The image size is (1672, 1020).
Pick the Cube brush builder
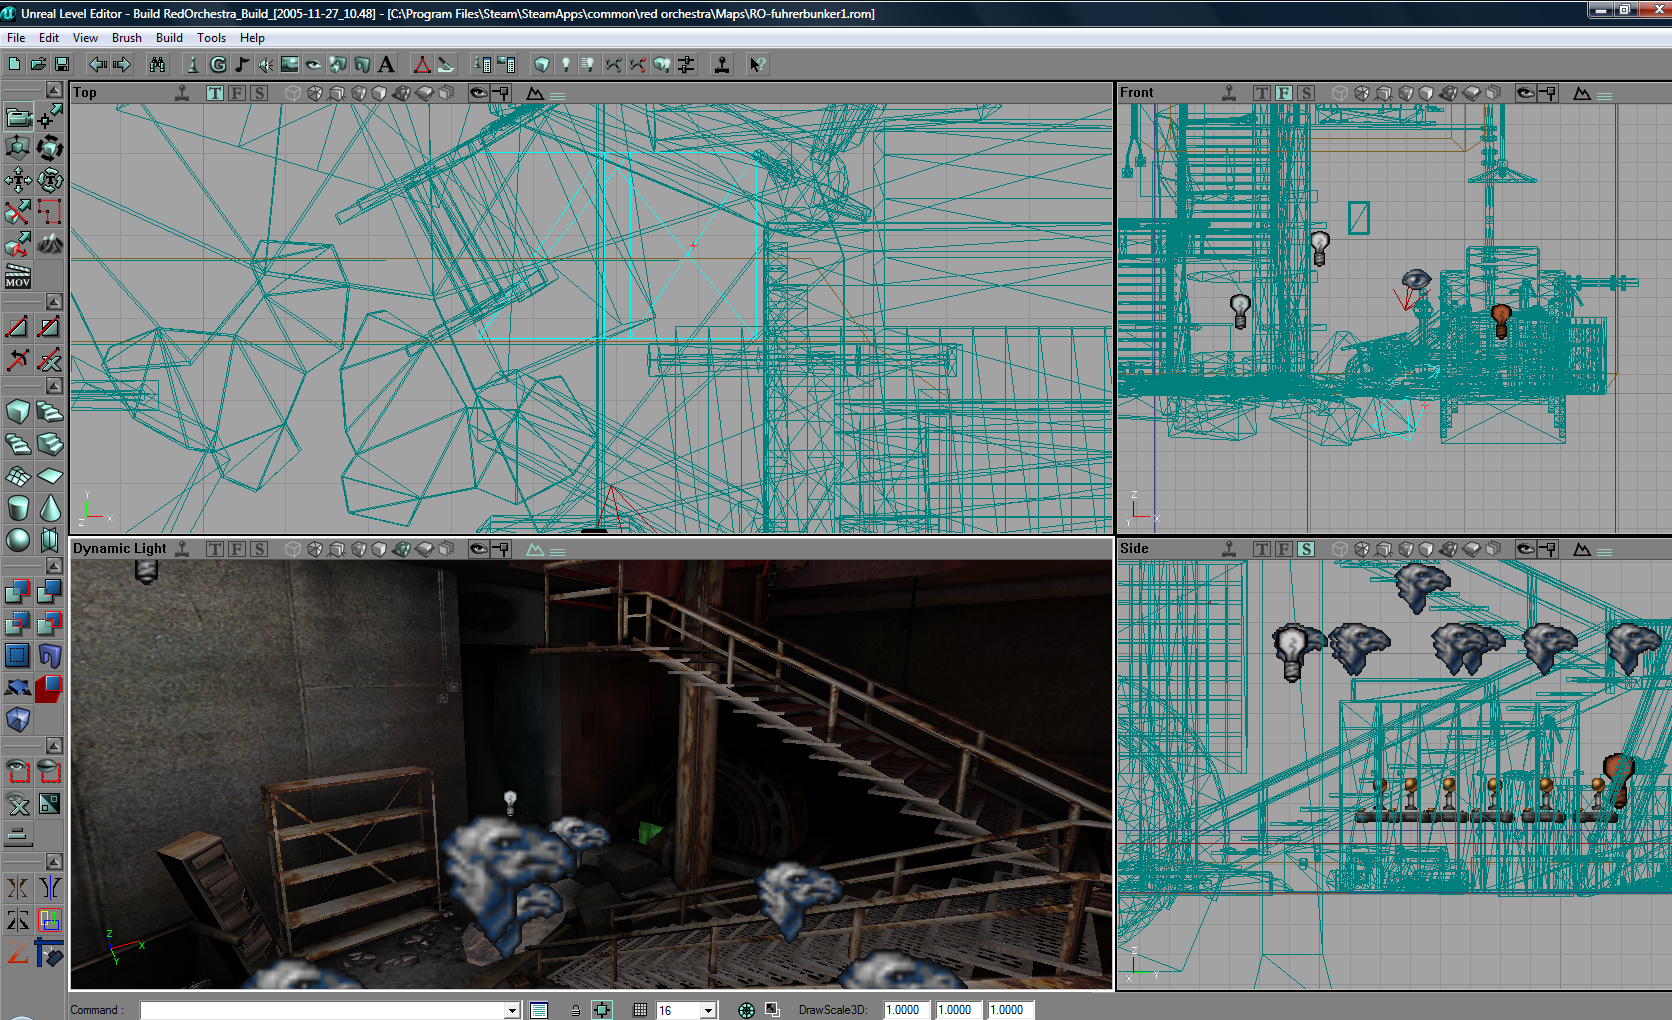(x=18, y=412)
